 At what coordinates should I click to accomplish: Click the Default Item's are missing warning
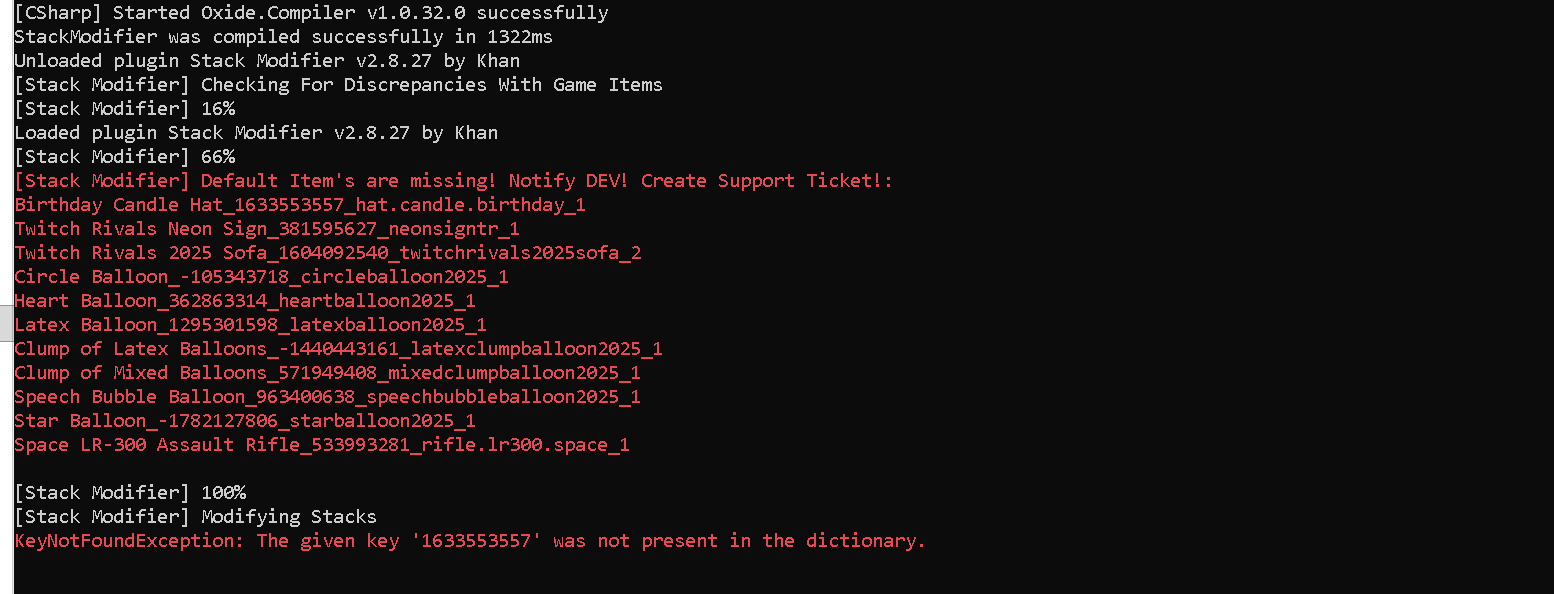(453, 181)
